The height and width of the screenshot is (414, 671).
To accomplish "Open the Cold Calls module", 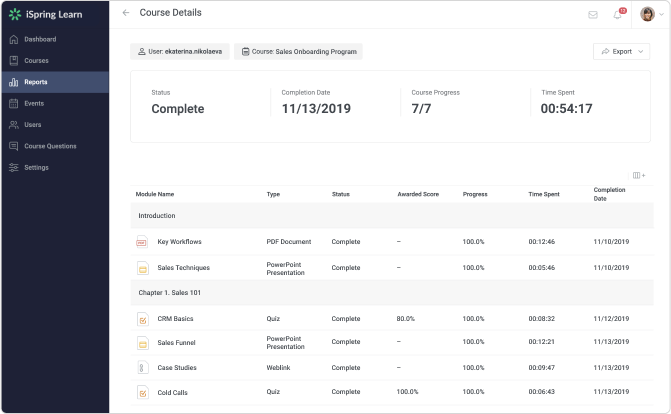I will (172, 393).
